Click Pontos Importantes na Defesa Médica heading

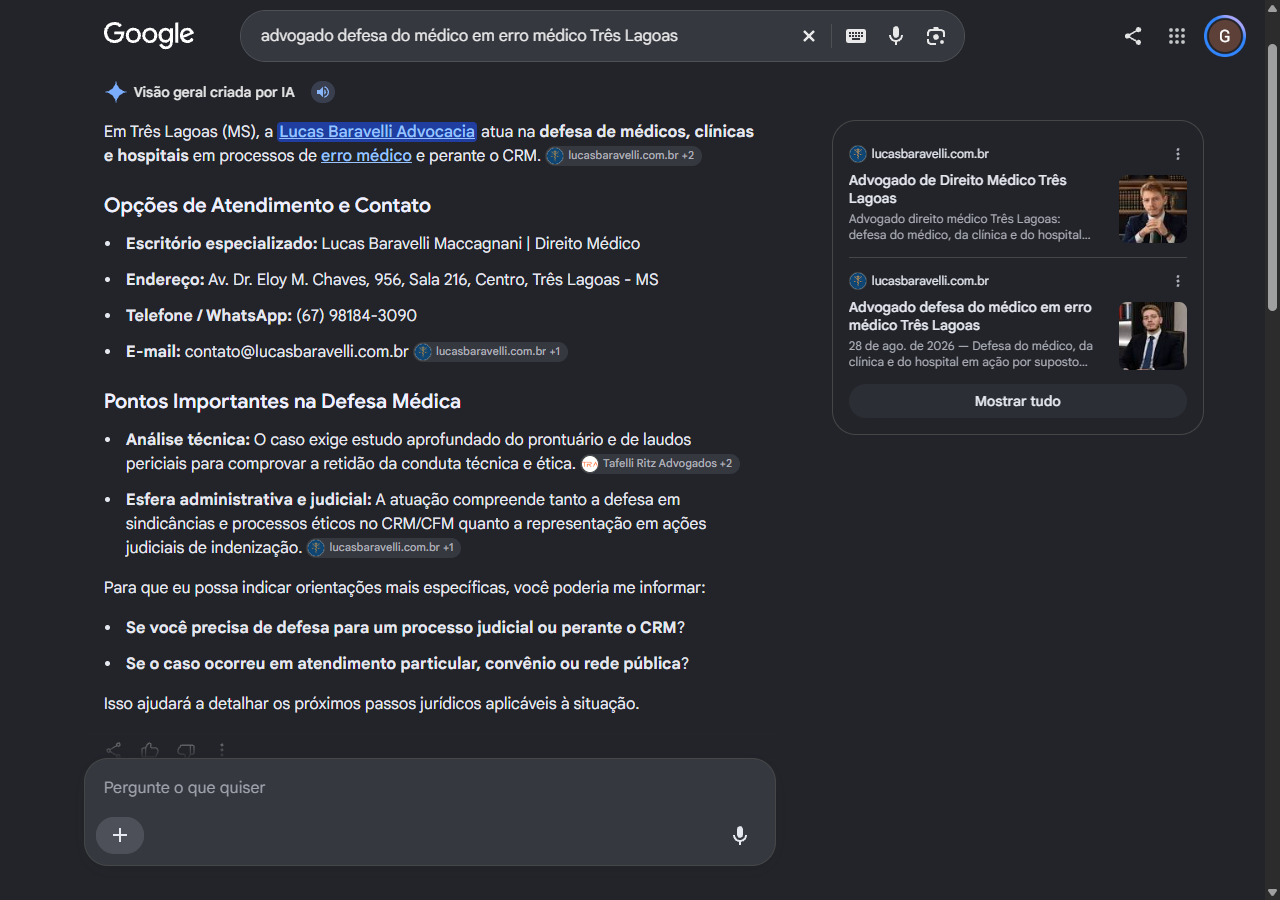pos(282,402)
